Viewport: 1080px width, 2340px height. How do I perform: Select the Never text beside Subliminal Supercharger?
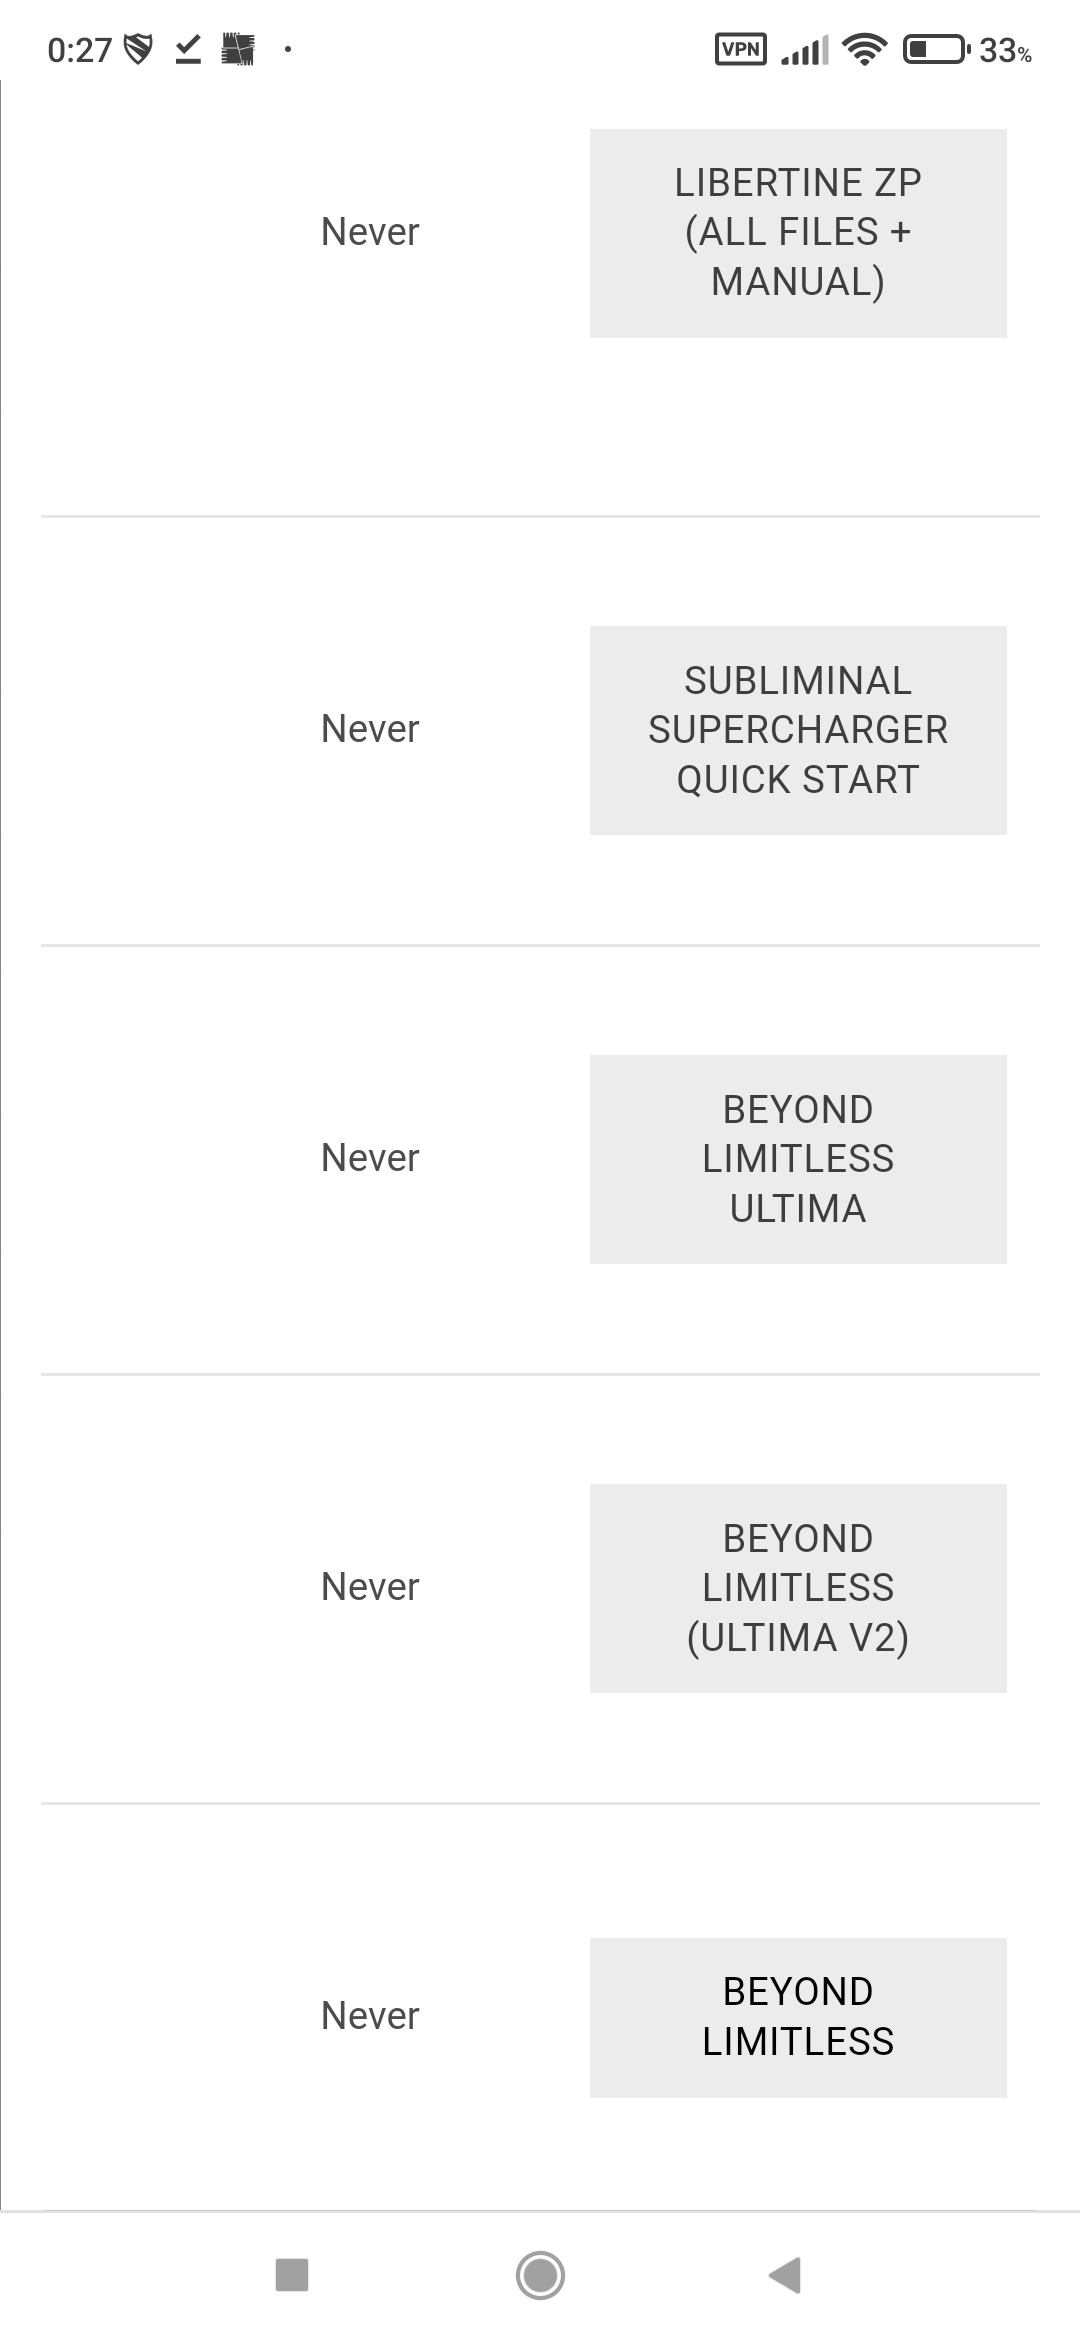(370, 729)
